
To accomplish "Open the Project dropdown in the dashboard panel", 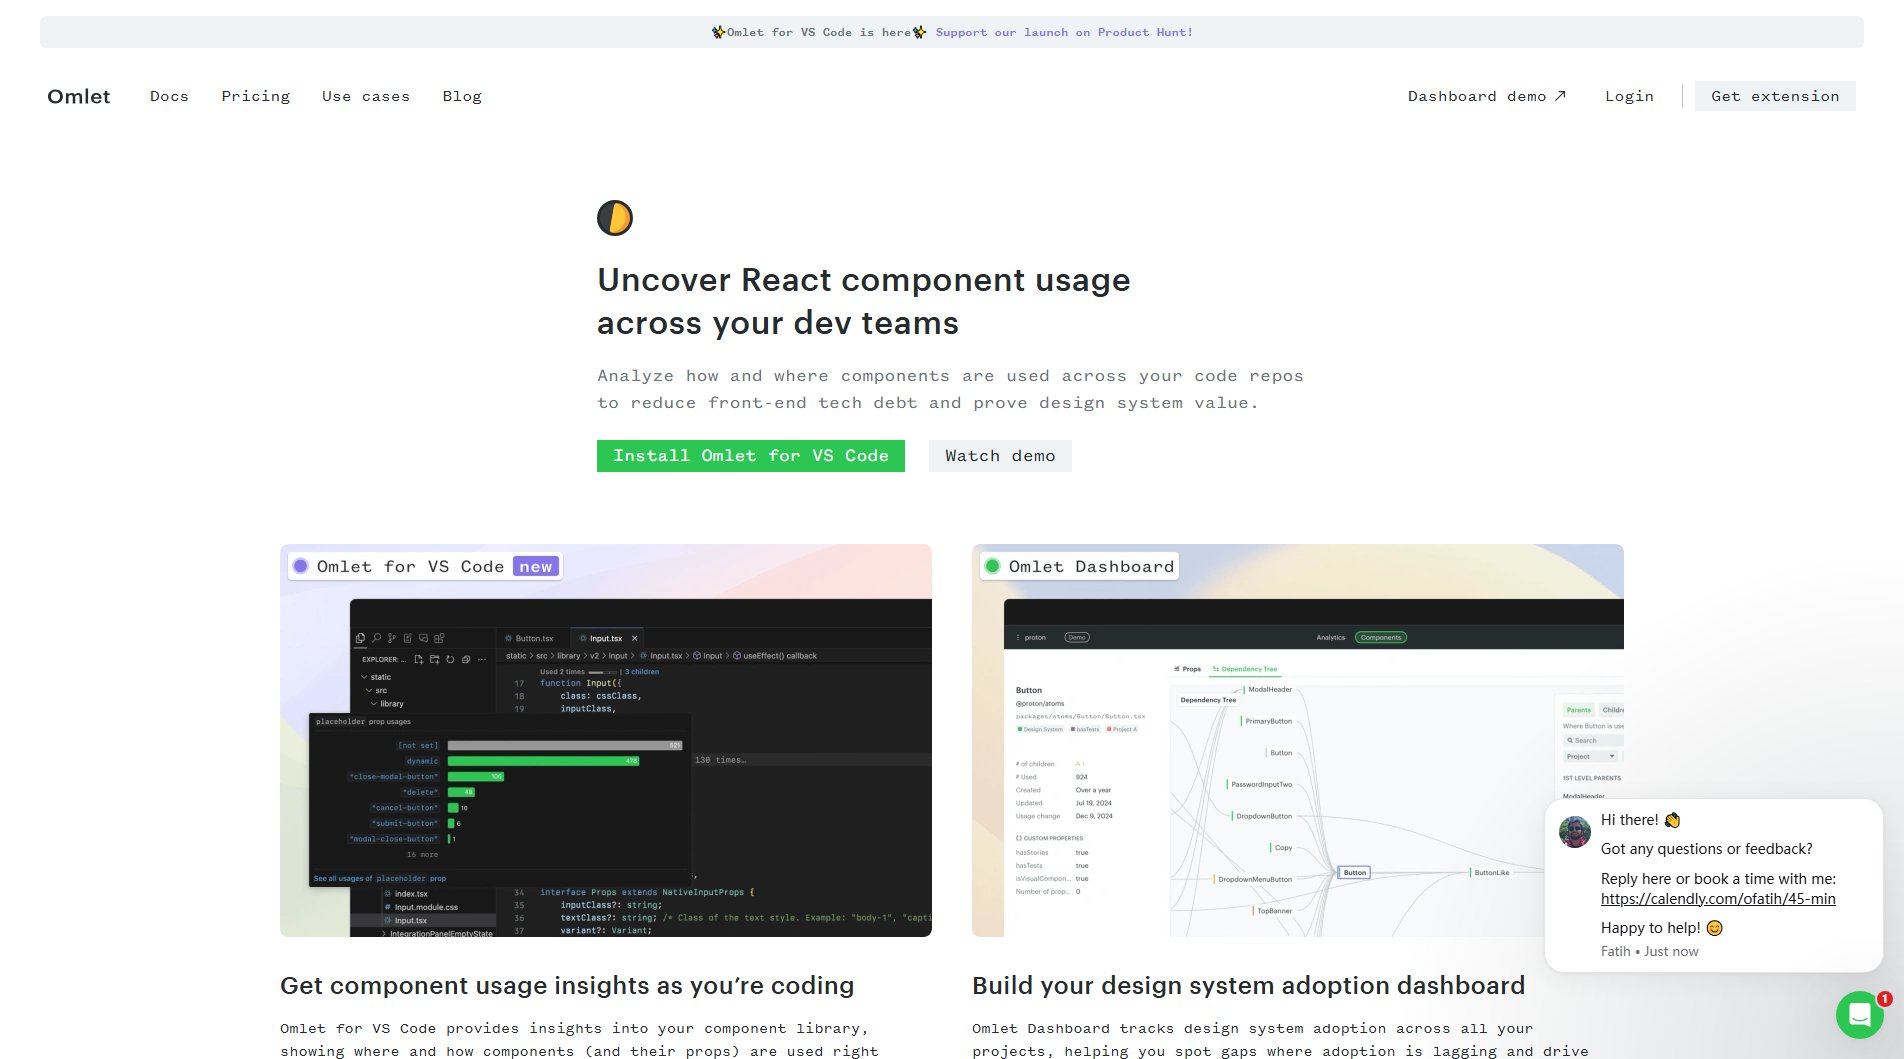I will tap(1589, 757).
